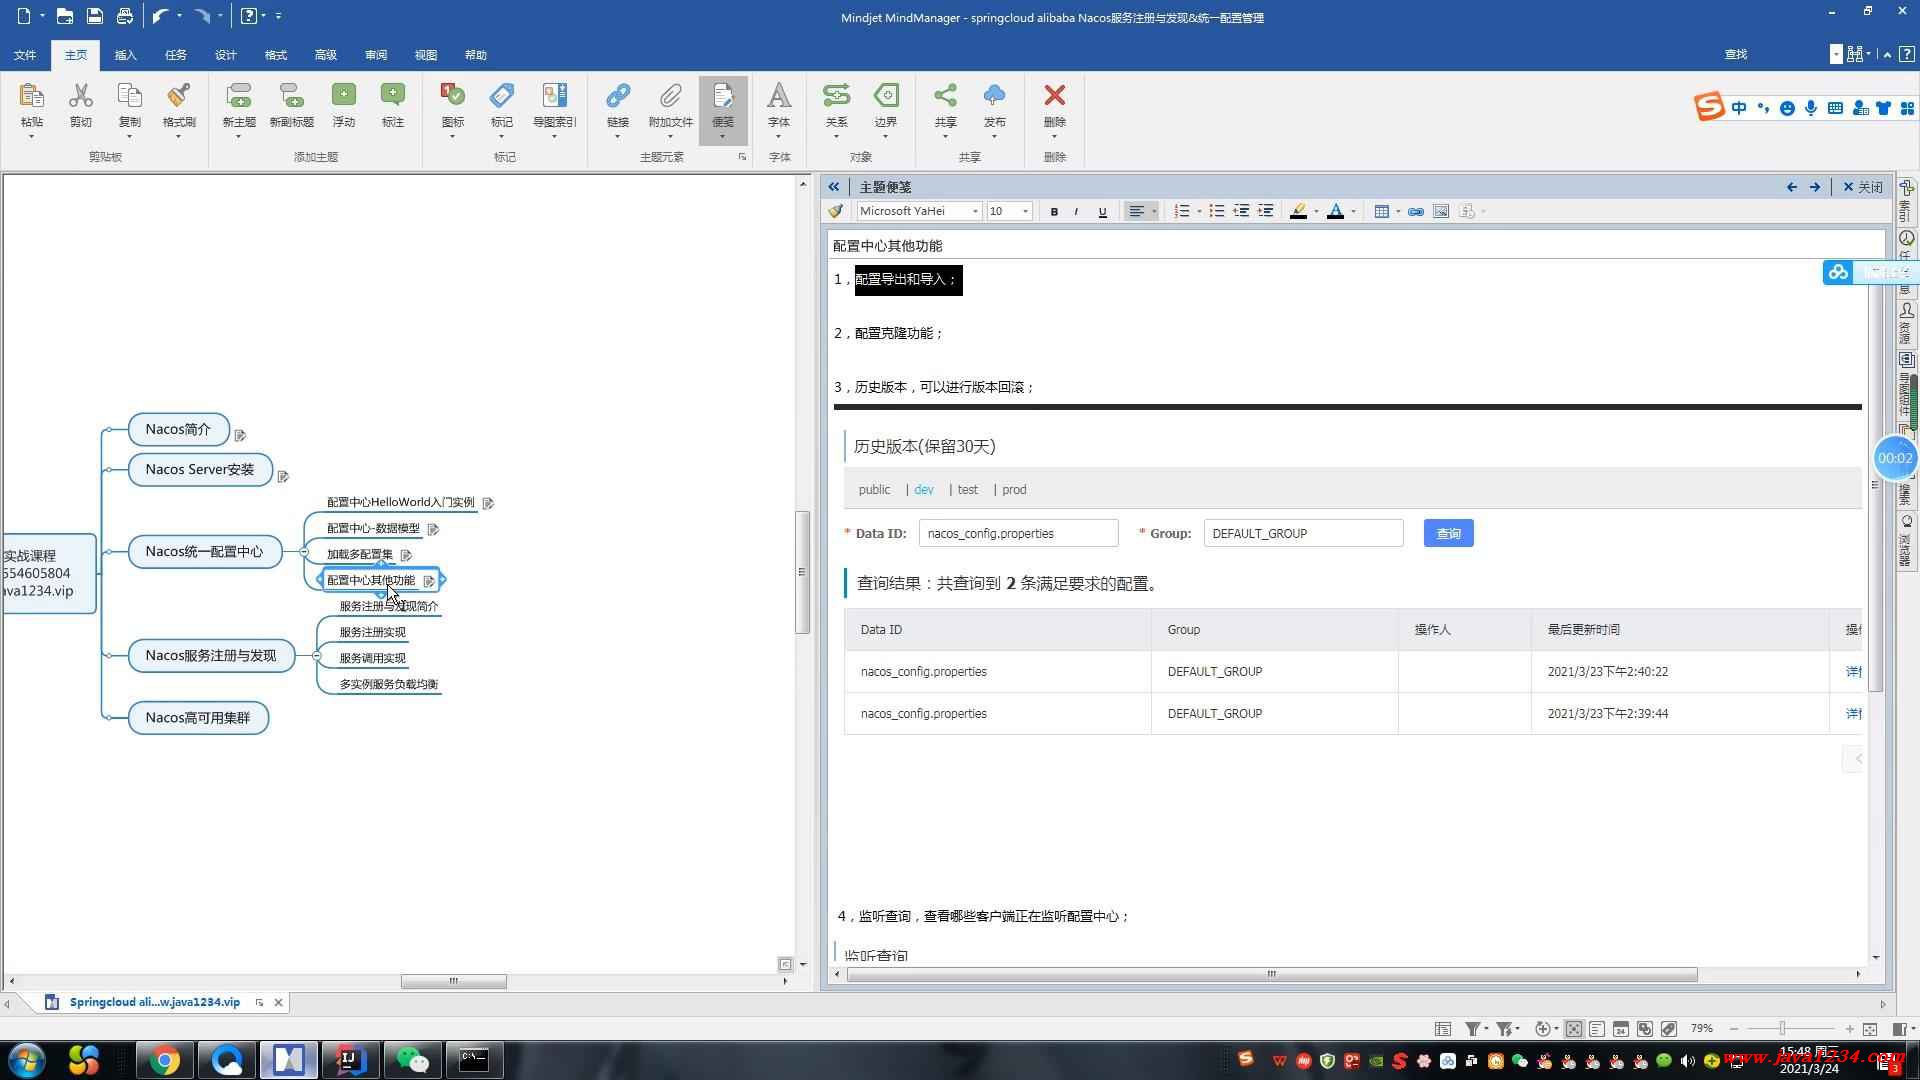Image resolution: width=1920 pixels, height=1080 pixels.
Task: Open WeChat from the taskbar
Action: click(411, 1060)
